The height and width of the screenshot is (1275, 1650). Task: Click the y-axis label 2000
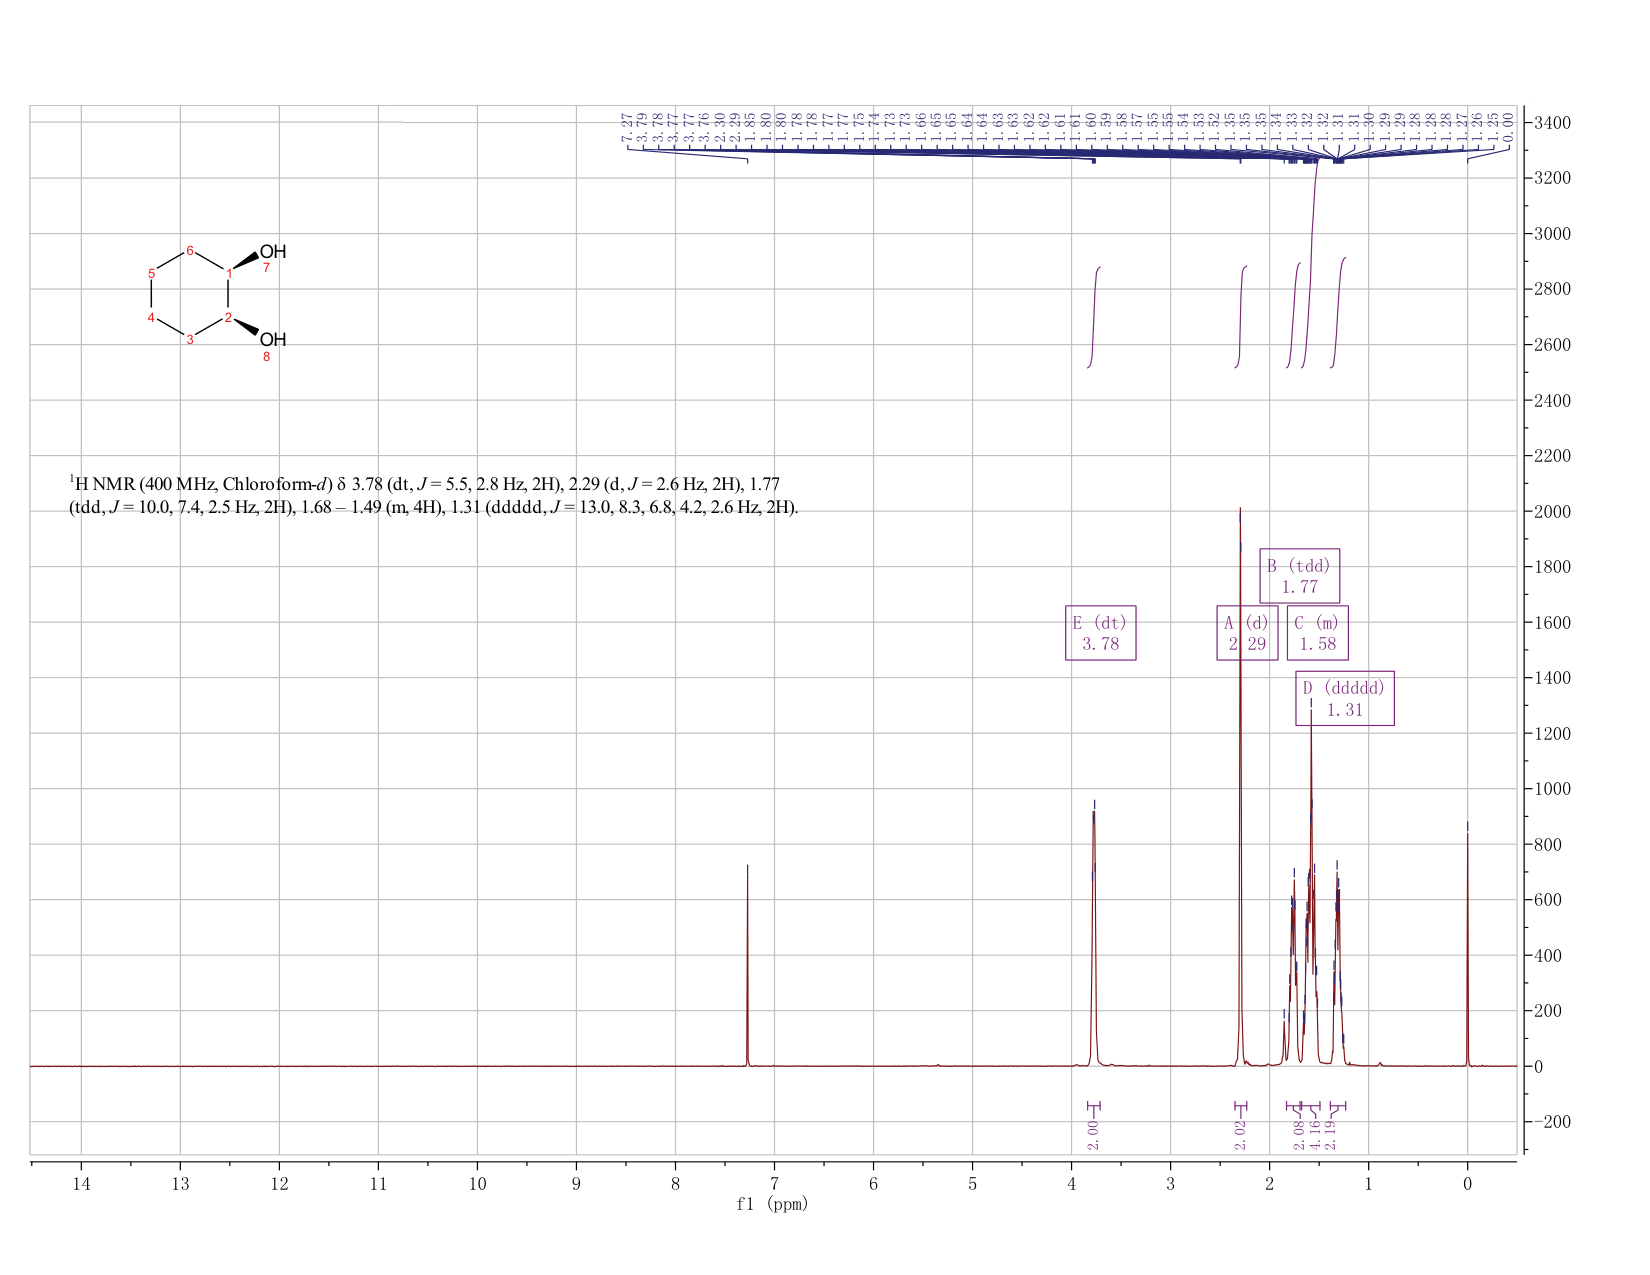1552,511
